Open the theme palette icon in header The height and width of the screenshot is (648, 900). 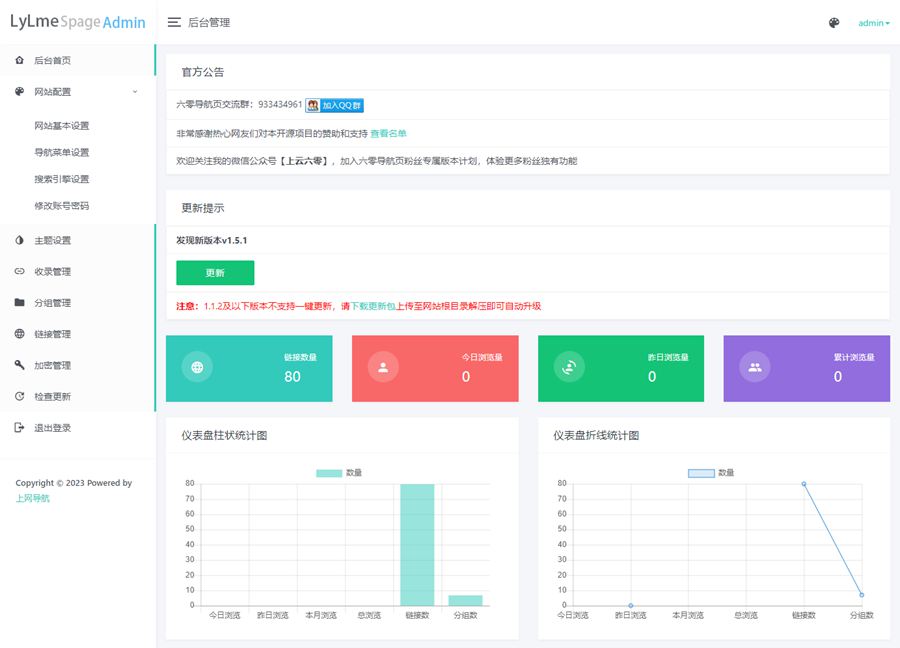pyautogui.click(x=834, y=23)
